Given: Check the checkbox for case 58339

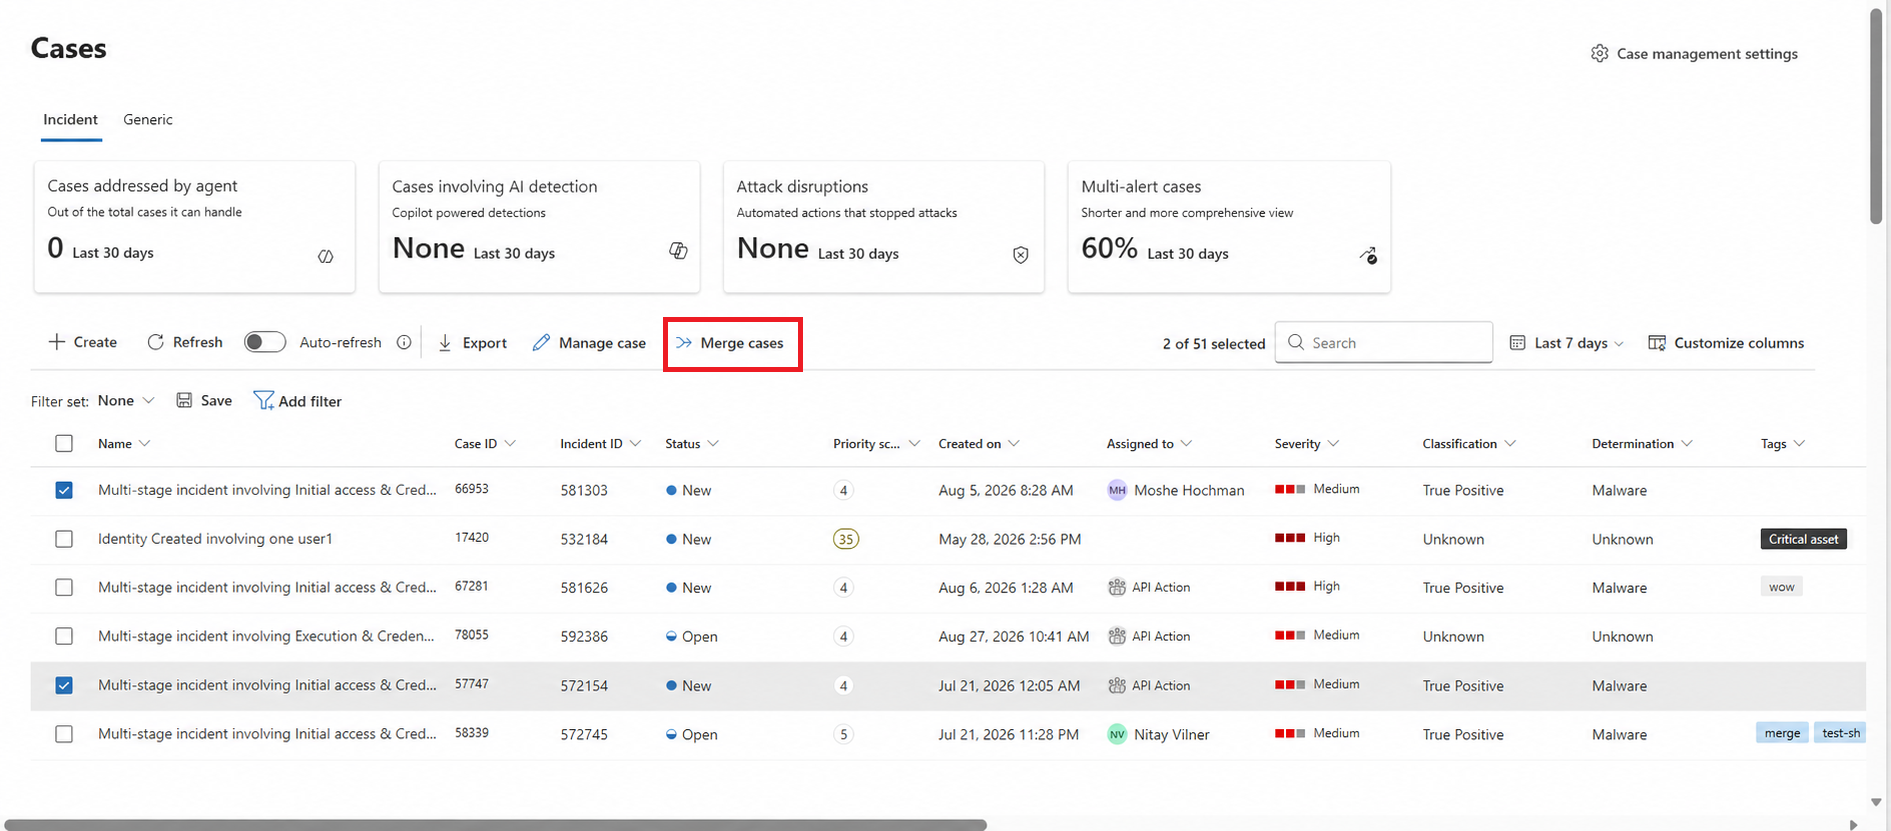Looking at the screenshot, I should tap(64, 734).
